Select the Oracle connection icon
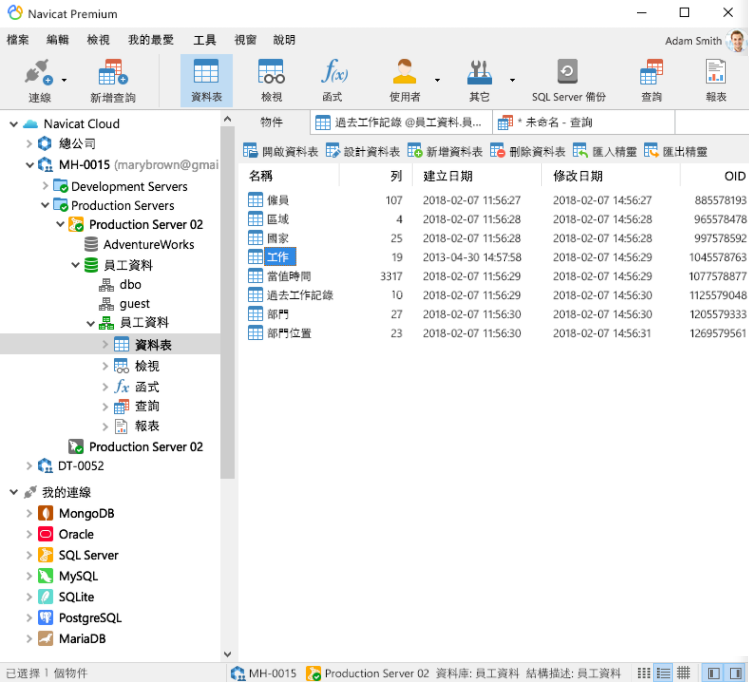The image size is (749, 682). click(x=45, y=534)
